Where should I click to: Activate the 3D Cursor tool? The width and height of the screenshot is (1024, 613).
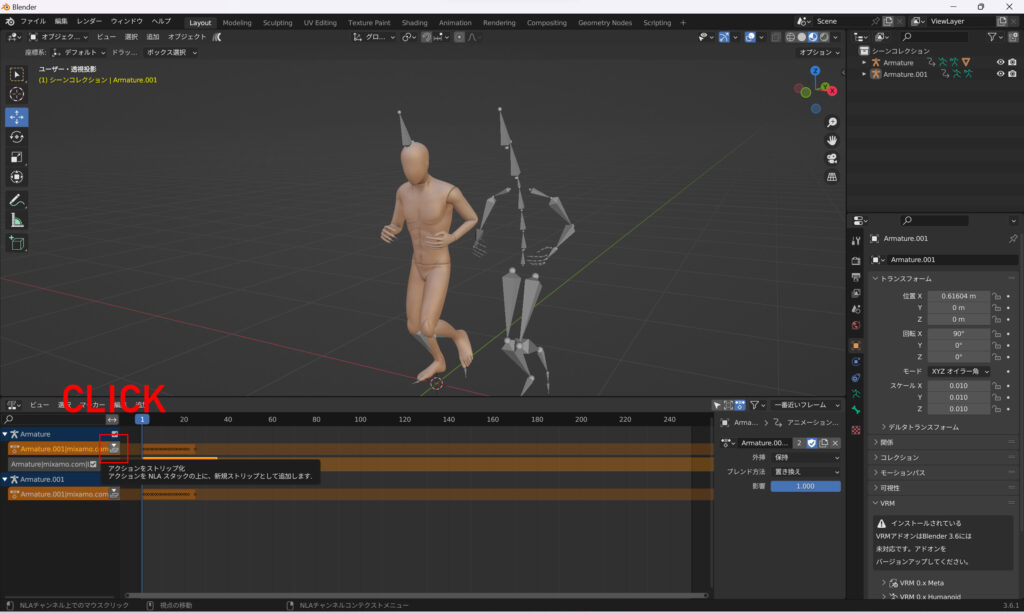(x=17, y=94)
